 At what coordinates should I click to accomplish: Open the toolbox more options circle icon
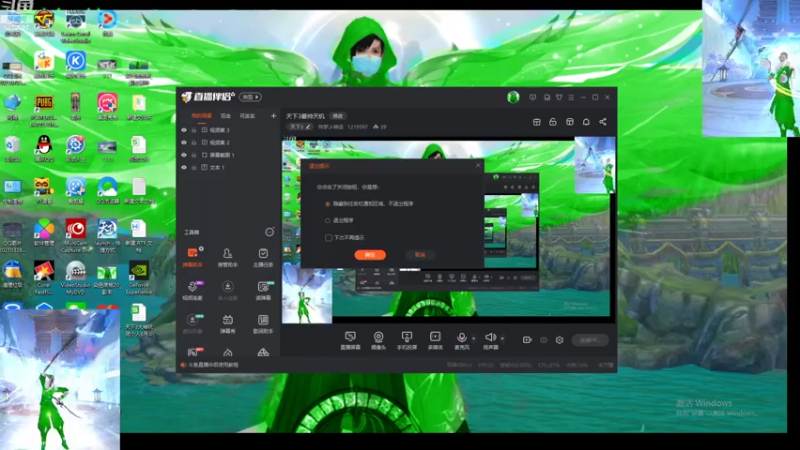pyautogui.click(x=269, y=232)
